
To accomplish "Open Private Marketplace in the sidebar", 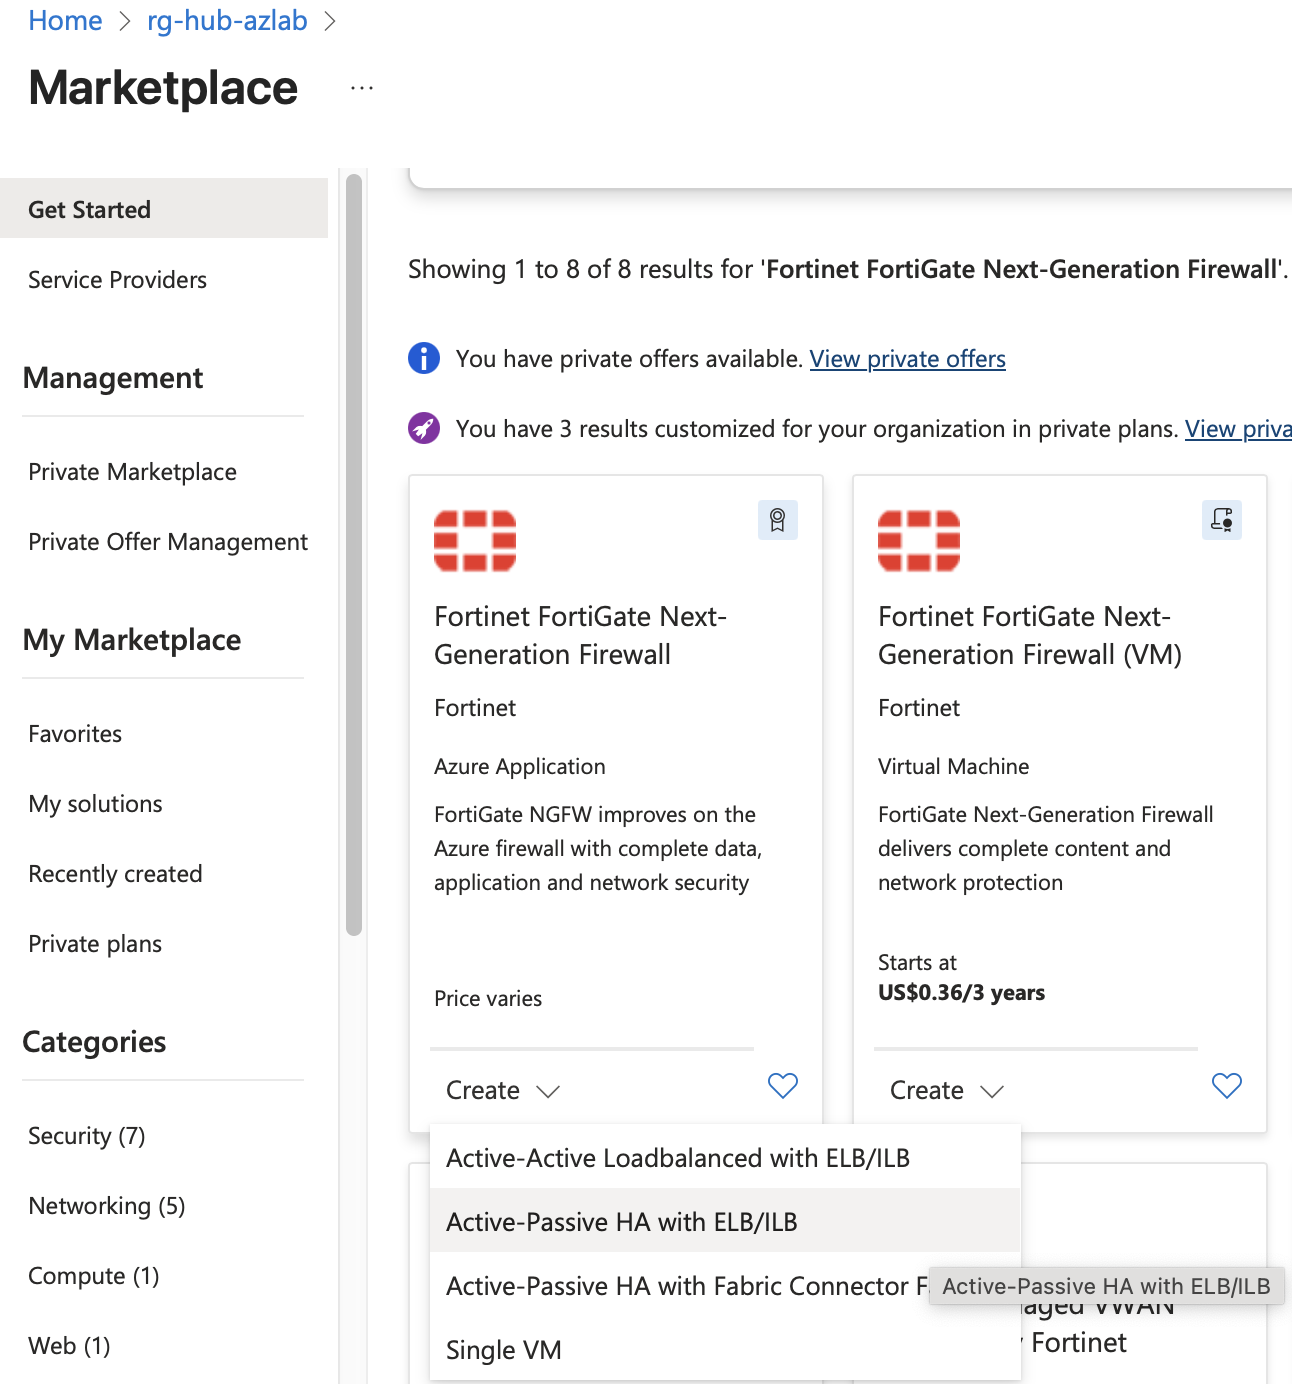I will click(x=132, y=472).
